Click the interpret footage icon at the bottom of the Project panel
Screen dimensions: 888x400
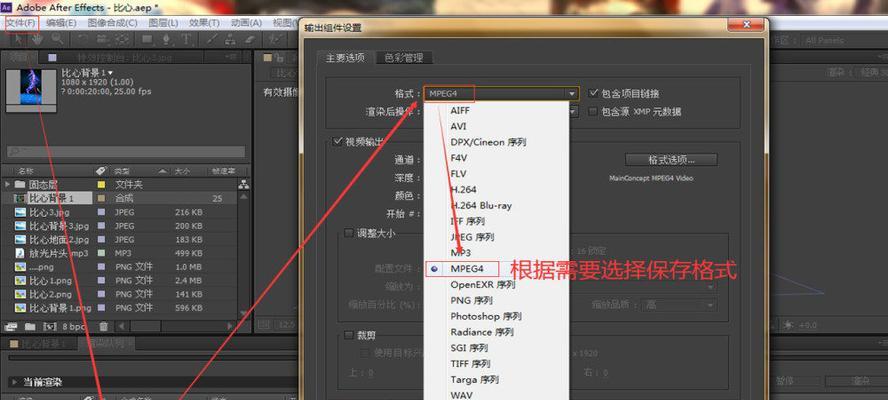click(11, 326)
